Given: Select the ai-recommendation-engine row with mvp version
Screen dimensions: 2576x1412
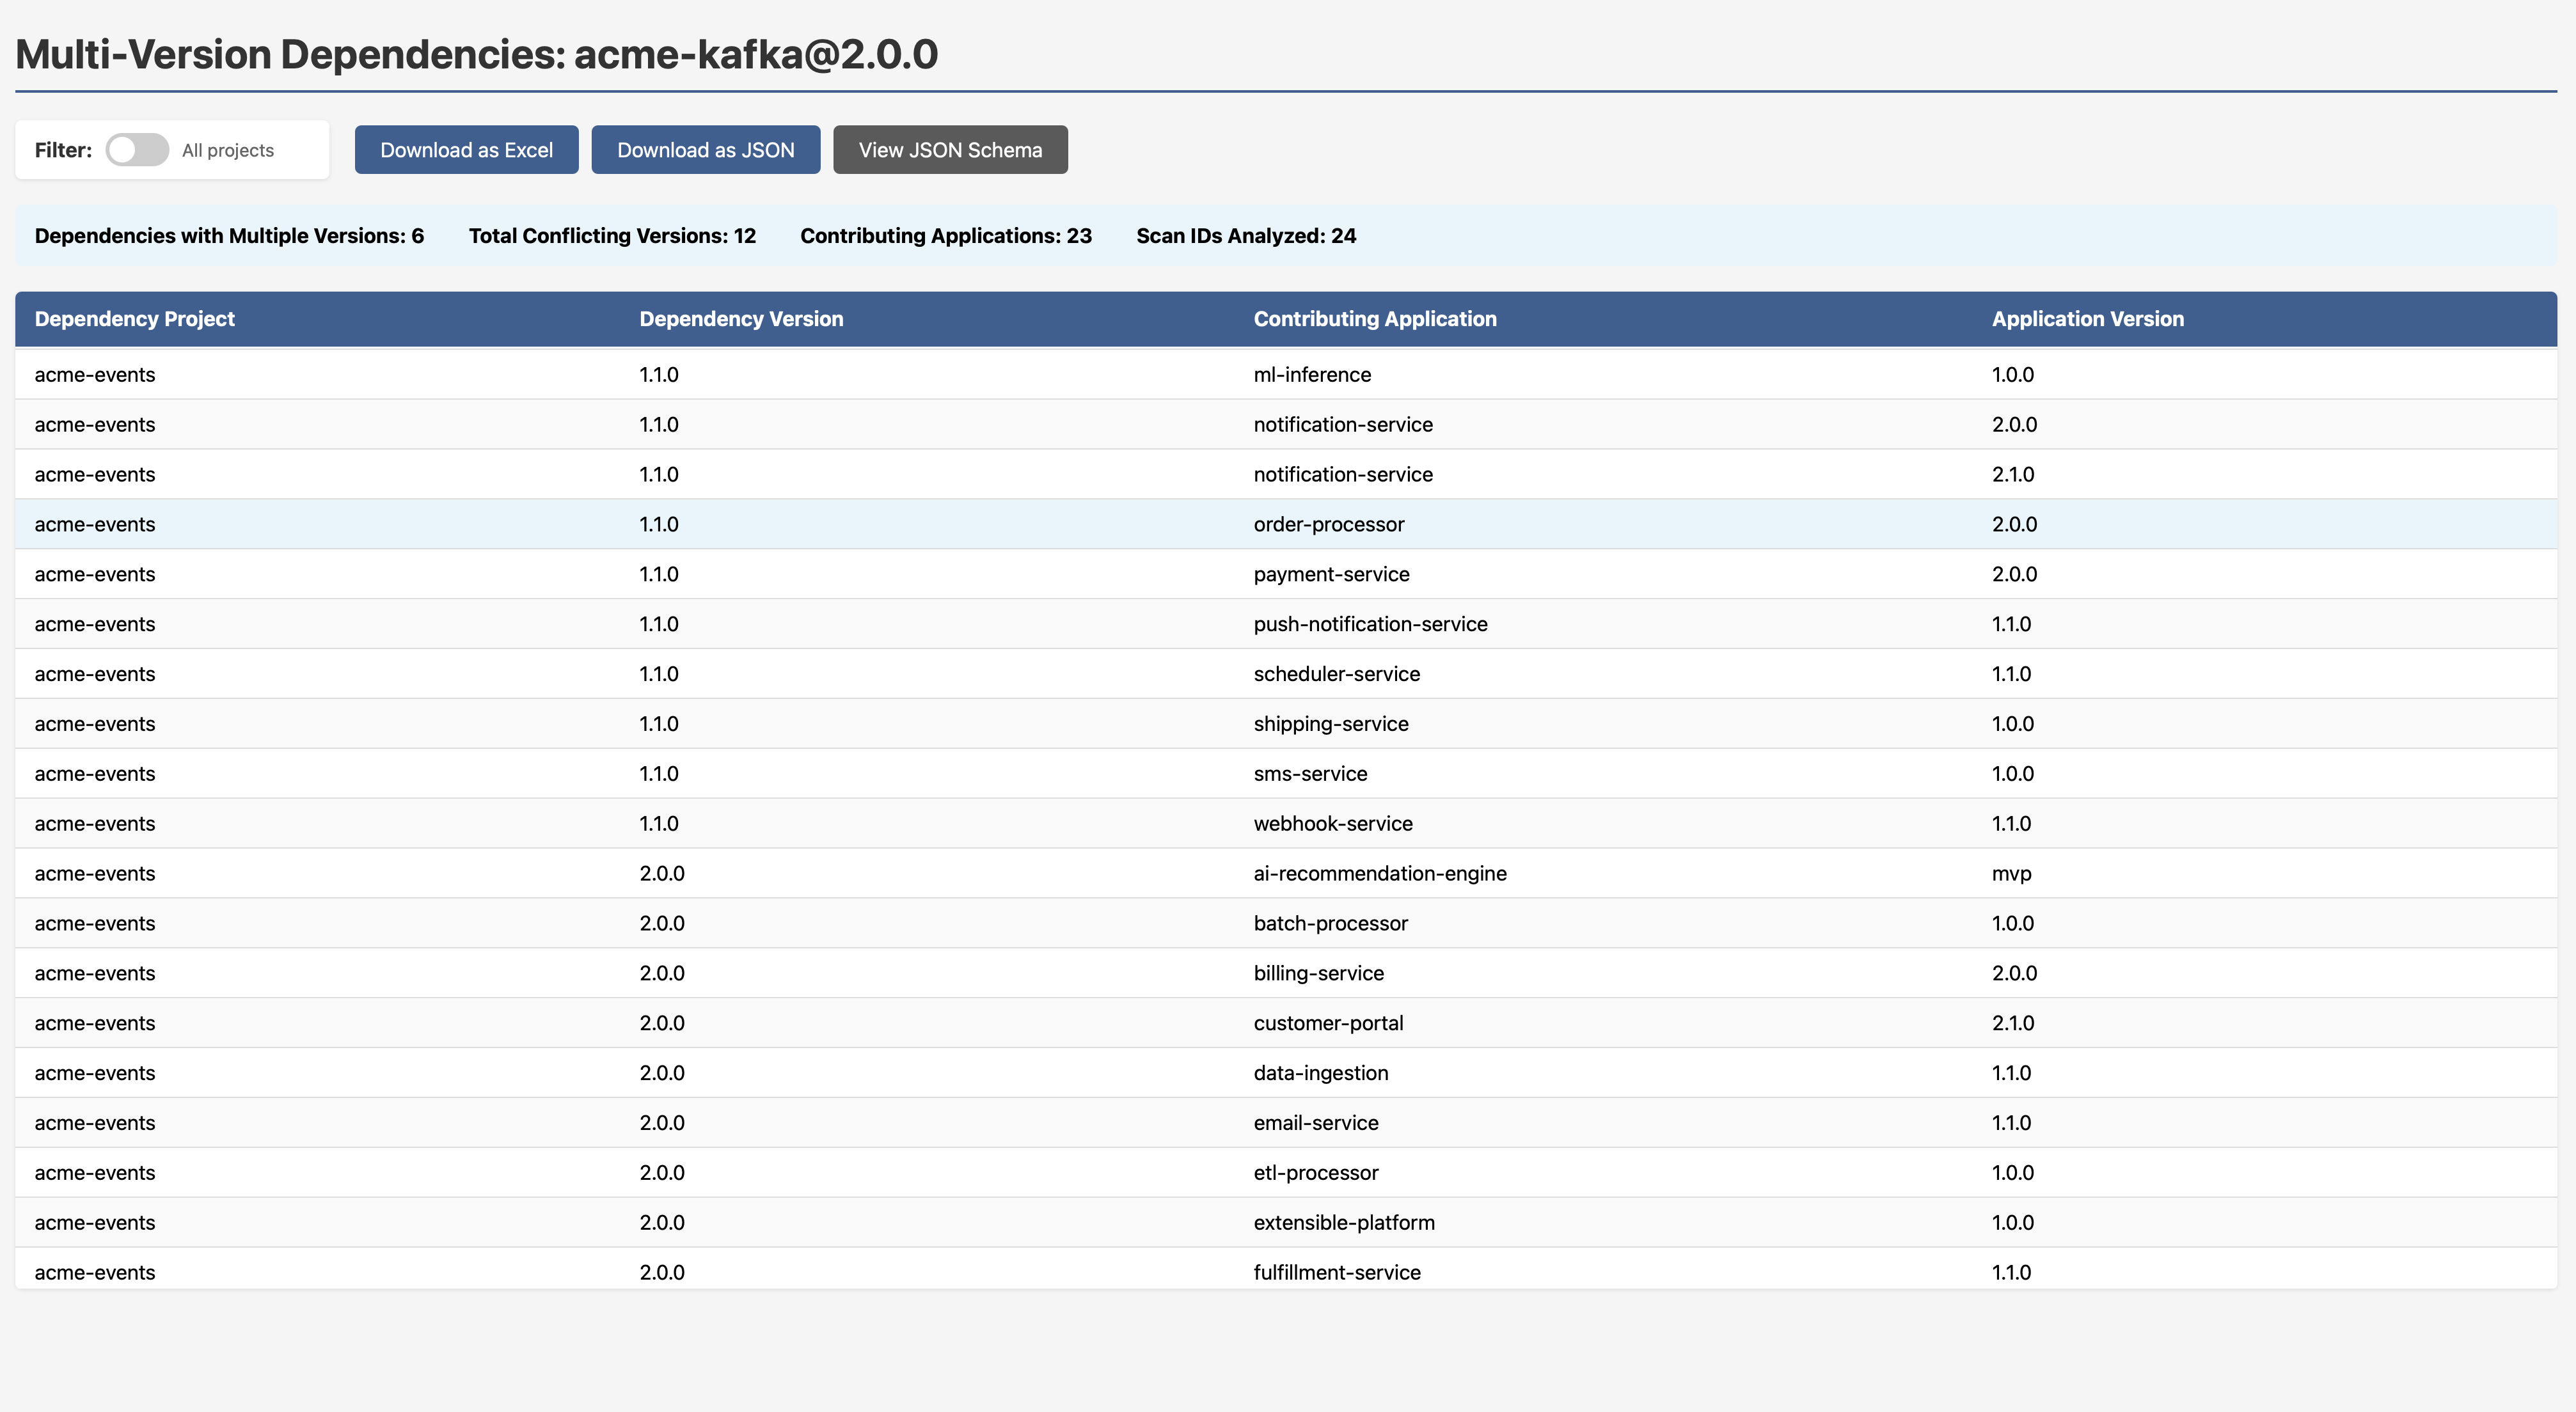Looking at the screenshot, I should click(x=1380, y=872).
